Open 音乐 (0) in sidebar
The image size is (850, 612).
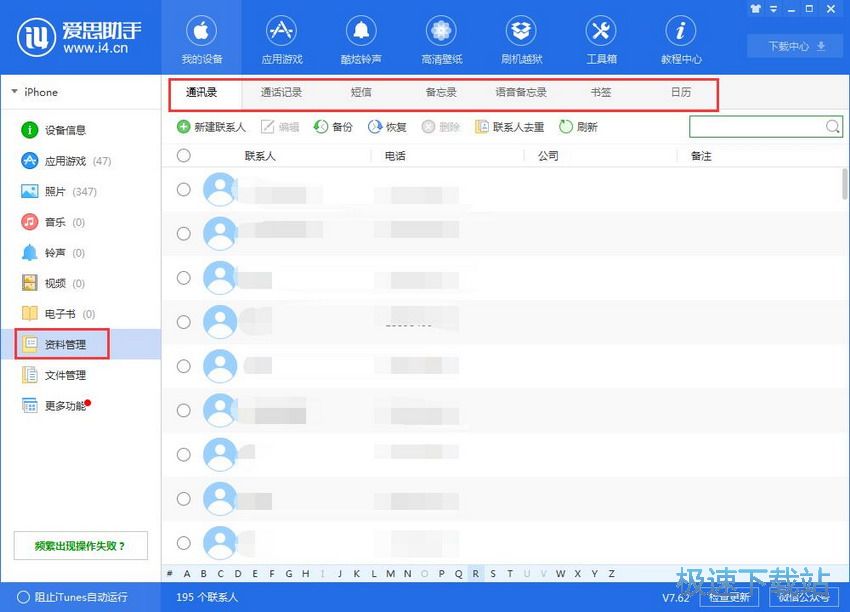[x=53, y=222]
